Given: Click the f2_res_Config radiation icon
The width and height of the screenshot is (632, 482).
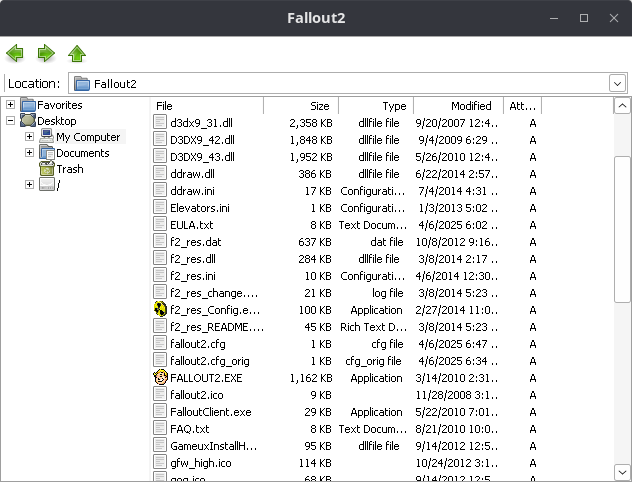Looking at the screenshot, I should coord(160,309).
